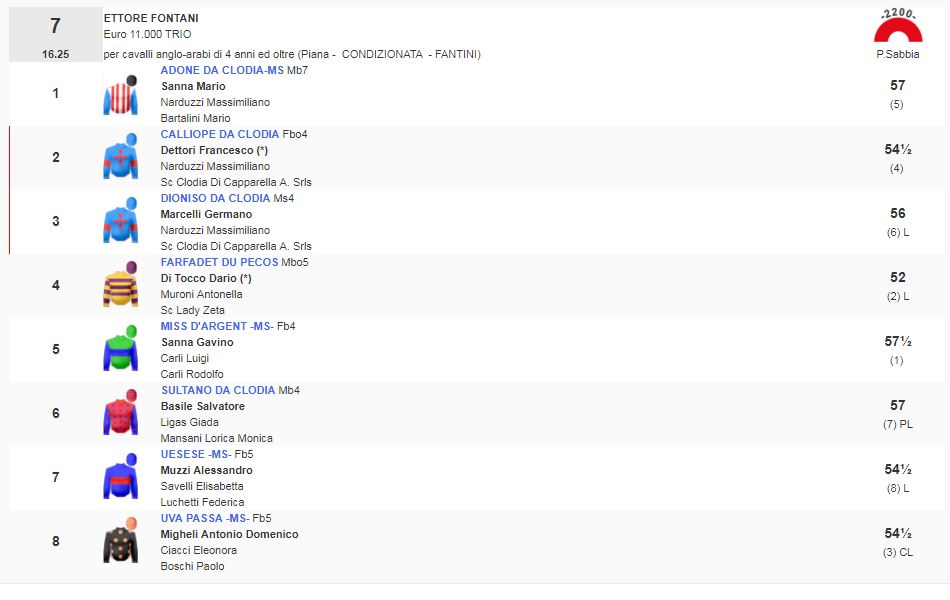Open the UESESE -MS- horse link

point(196,454)
